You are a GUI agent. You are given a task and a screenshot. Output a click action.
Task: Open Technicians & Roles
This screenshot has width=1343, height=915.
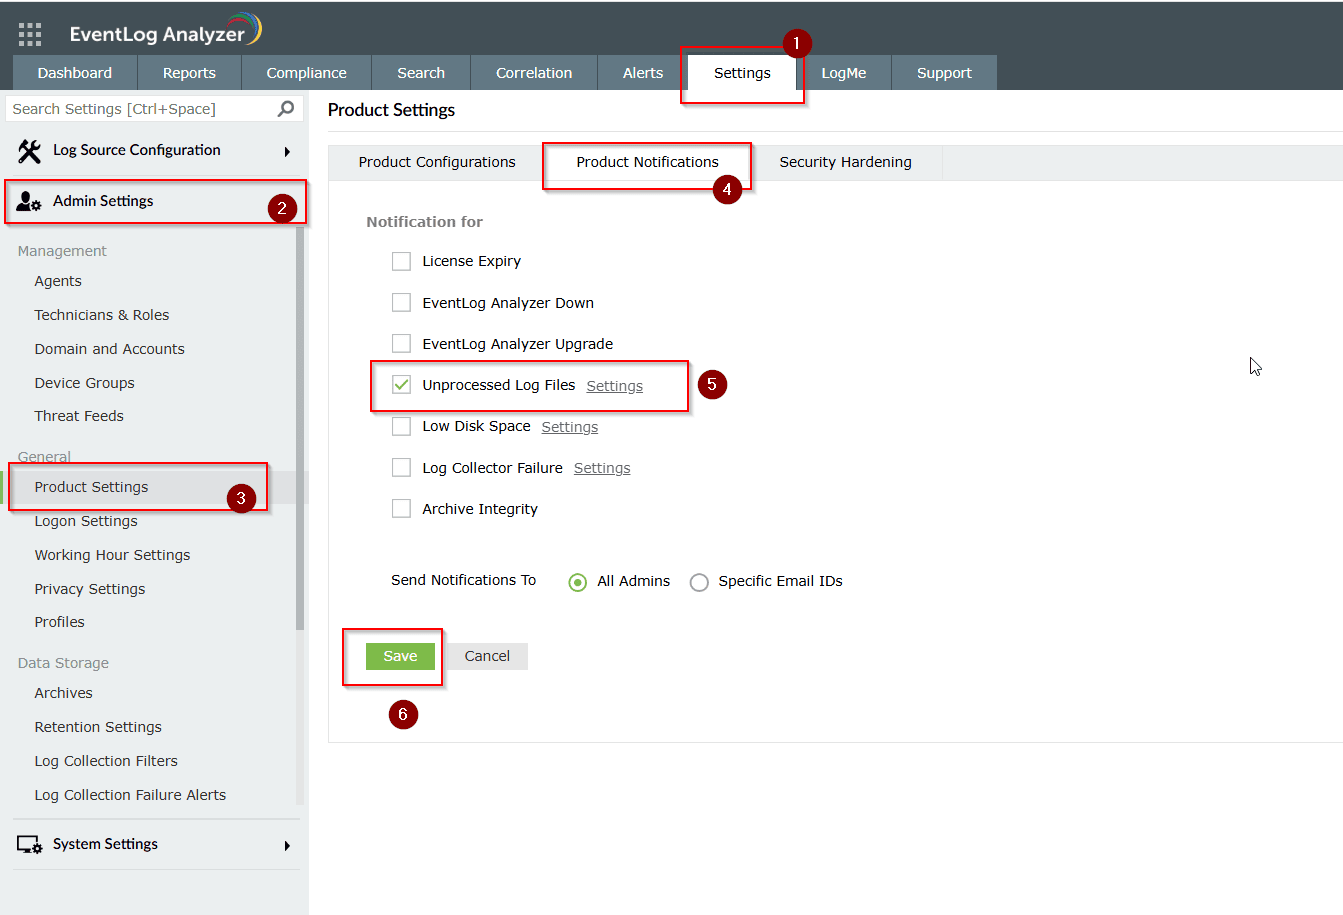[x=102, y=315]
